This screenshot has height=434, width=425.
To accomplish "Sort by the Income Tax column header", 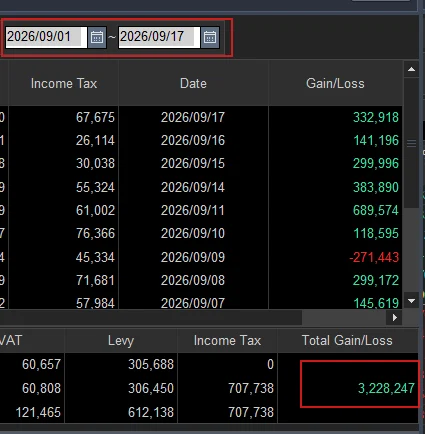I will click(x=64, y=83).
